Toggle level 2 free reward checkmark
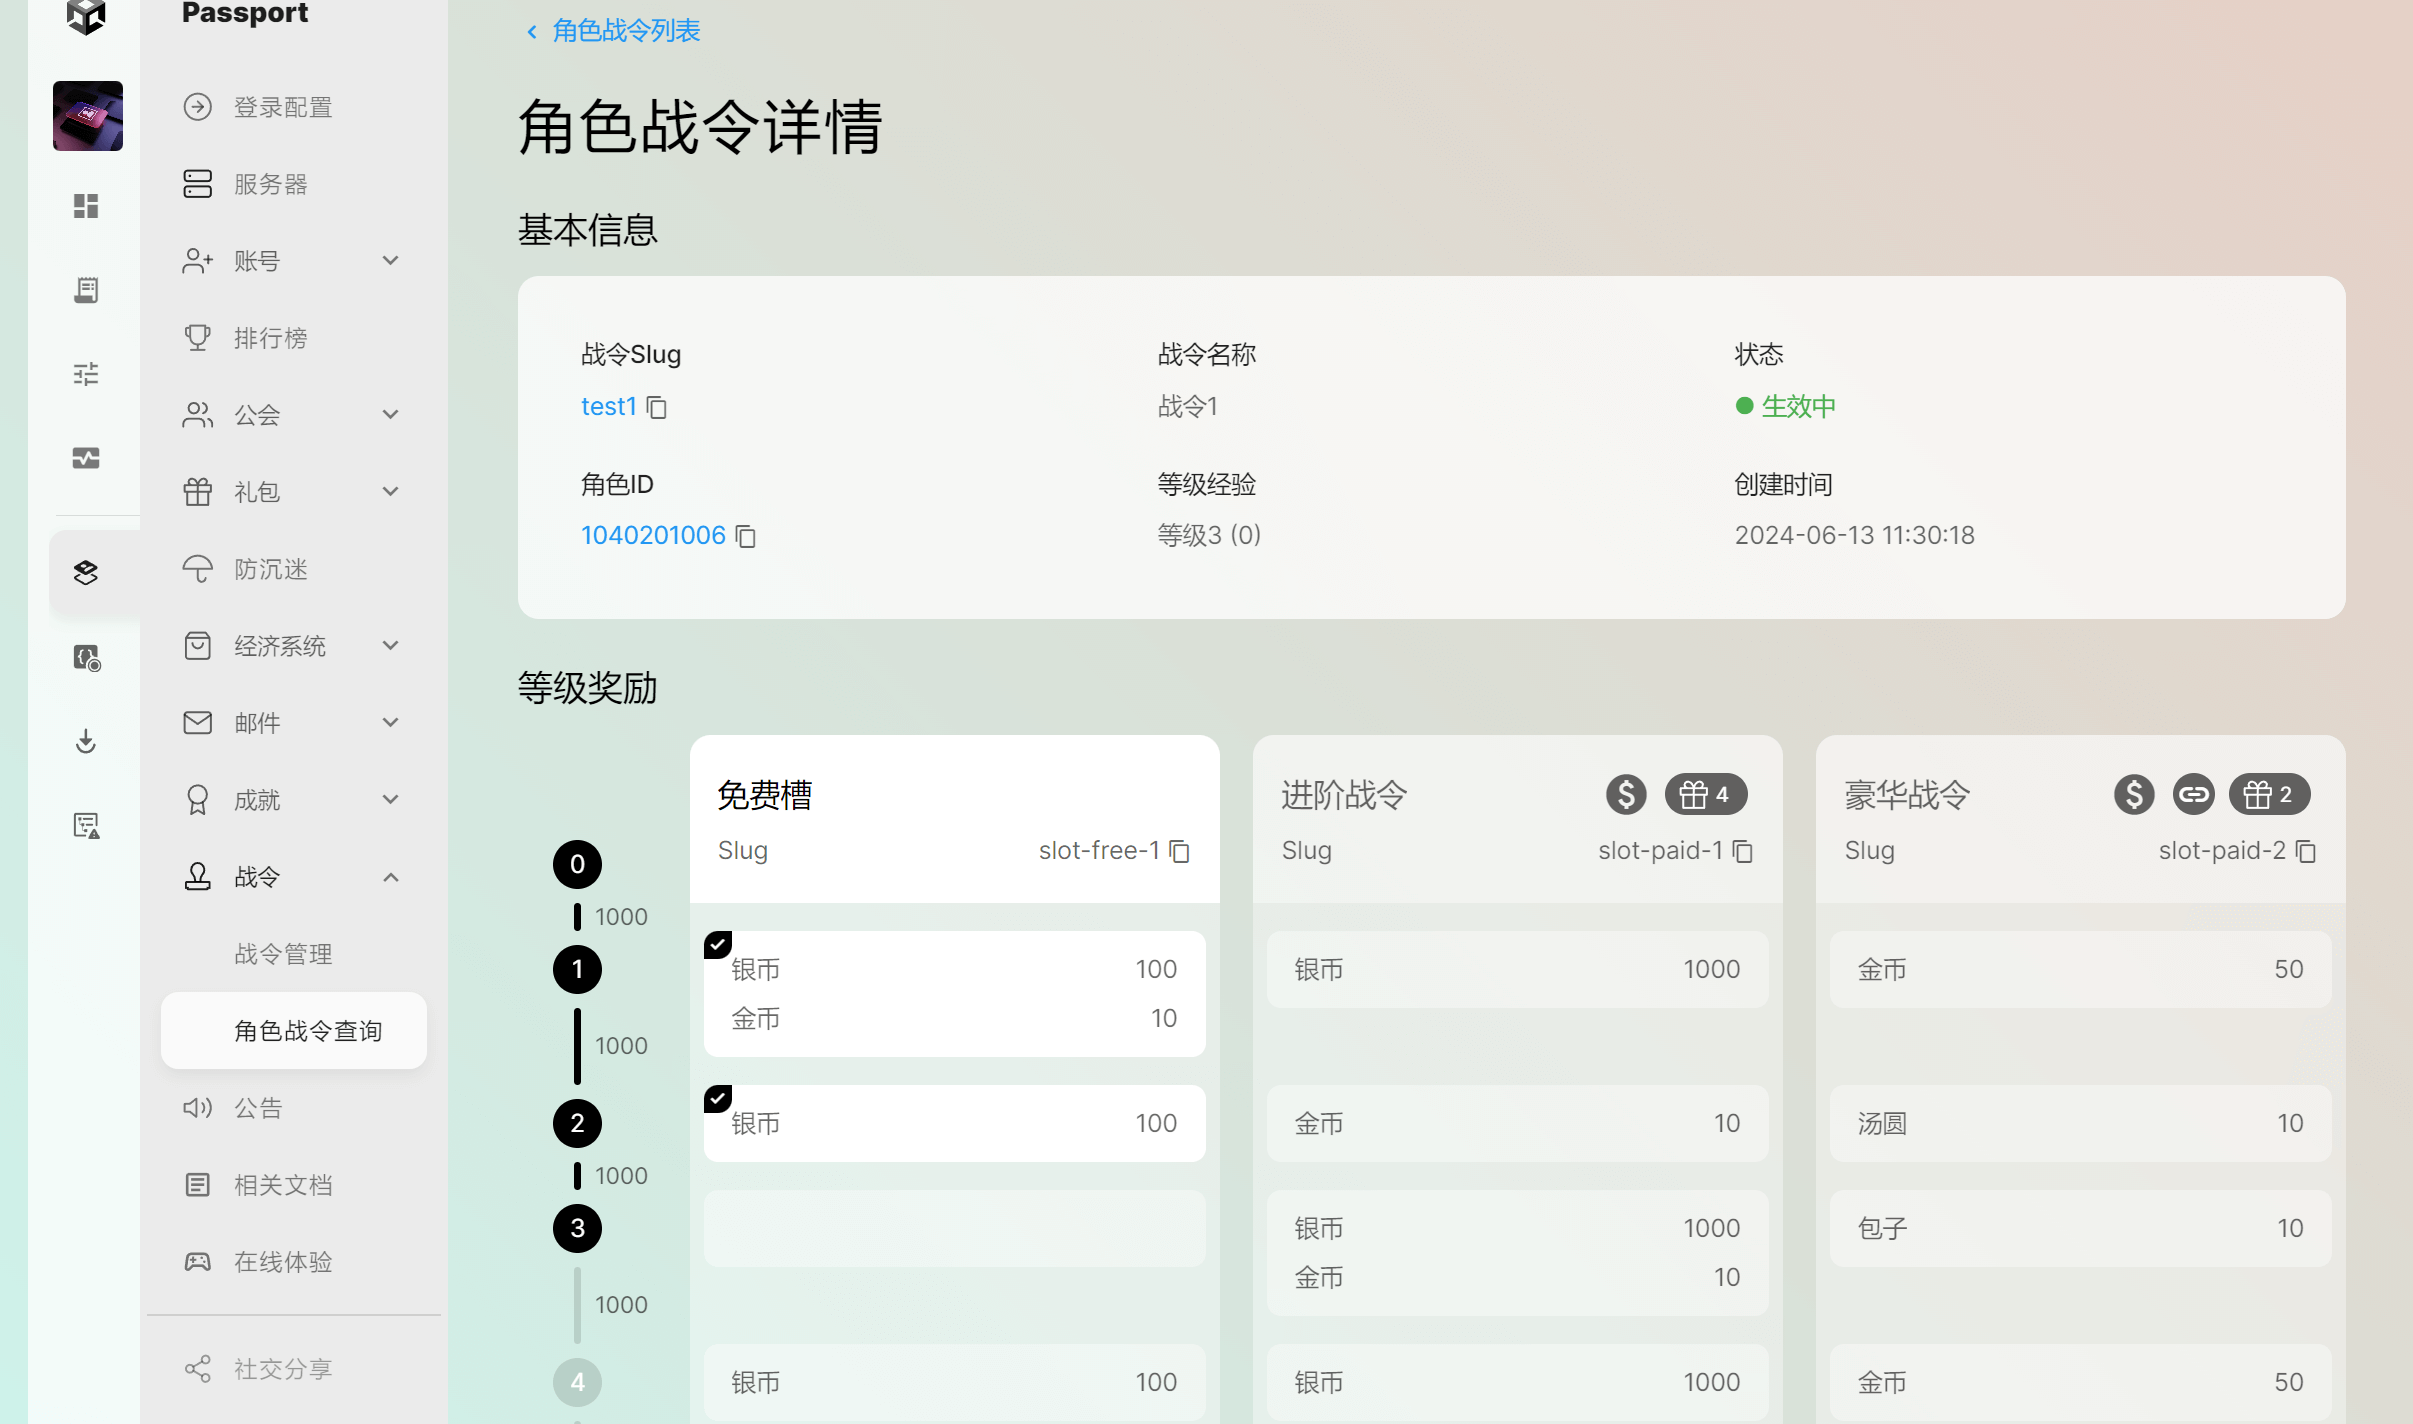This screenshot has width=2413, height=1424. pyautogui.click(x=718, y=1098)
